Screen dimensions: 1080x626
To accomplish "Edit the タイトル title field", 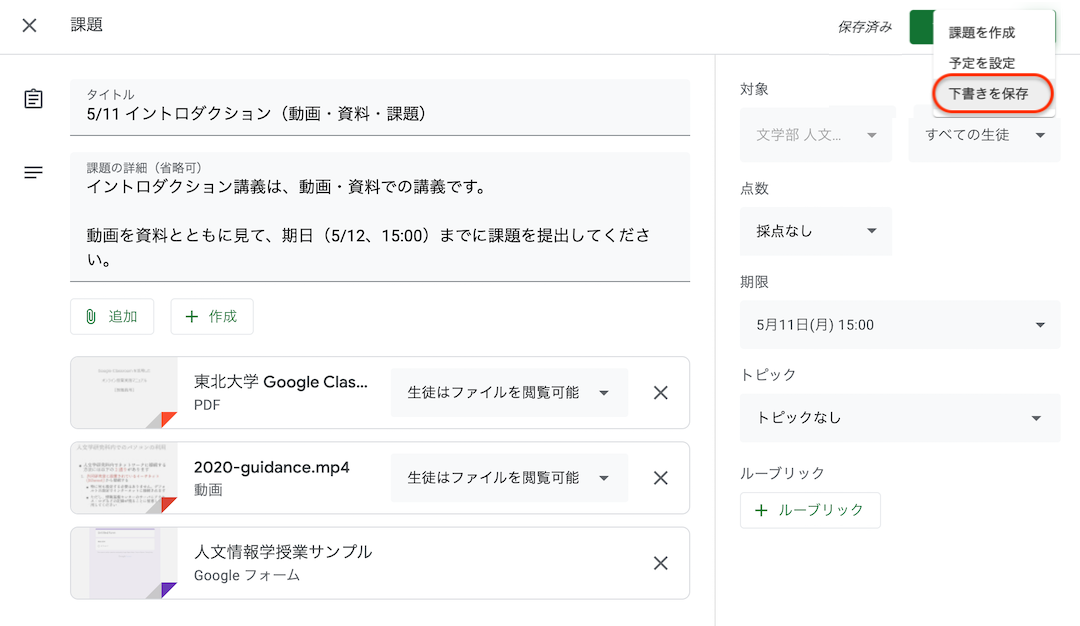I will pos(380,107).
